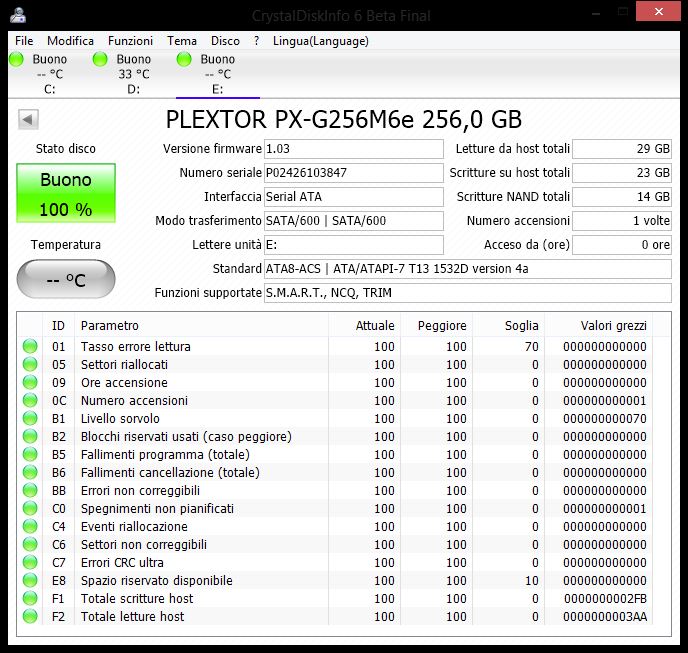Select raw value '0000000002FB'
The height and width of the screenshot is (653, 688).
click(605, 598)
